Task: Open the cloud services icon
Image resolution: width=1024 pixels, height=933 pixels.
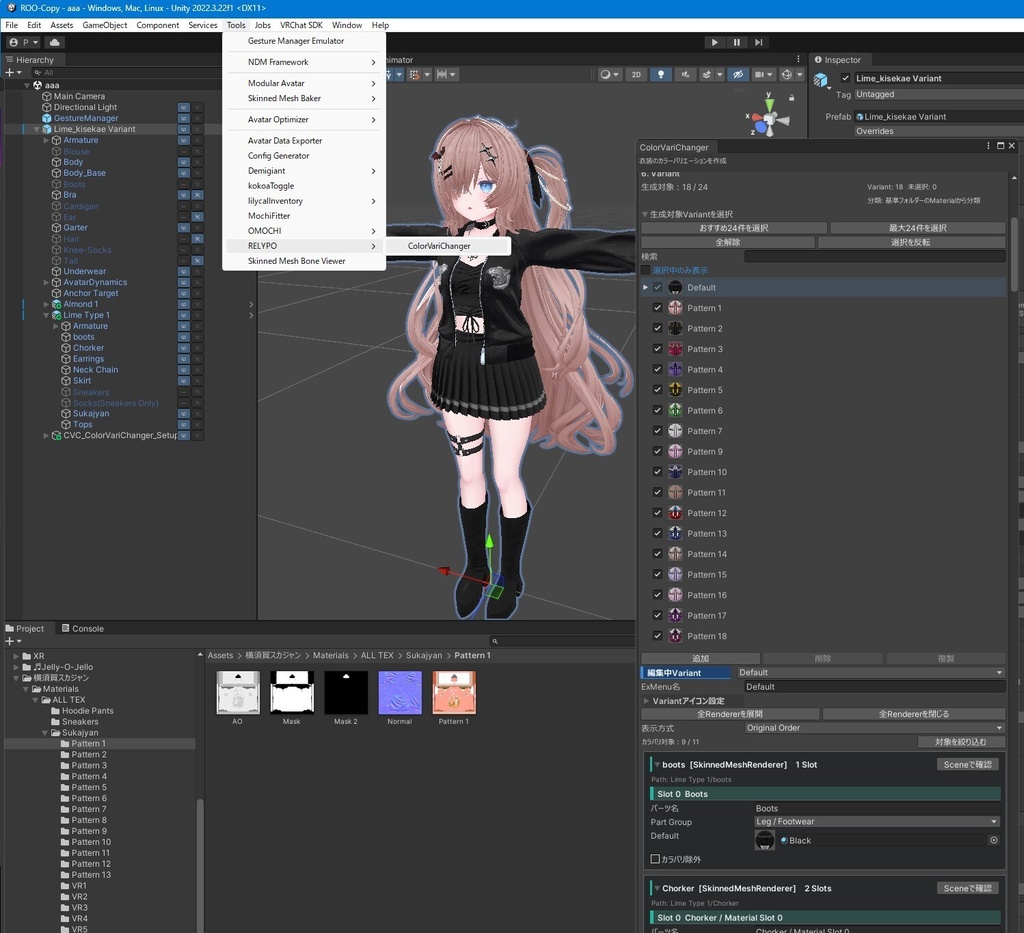Action: [54, 42]
